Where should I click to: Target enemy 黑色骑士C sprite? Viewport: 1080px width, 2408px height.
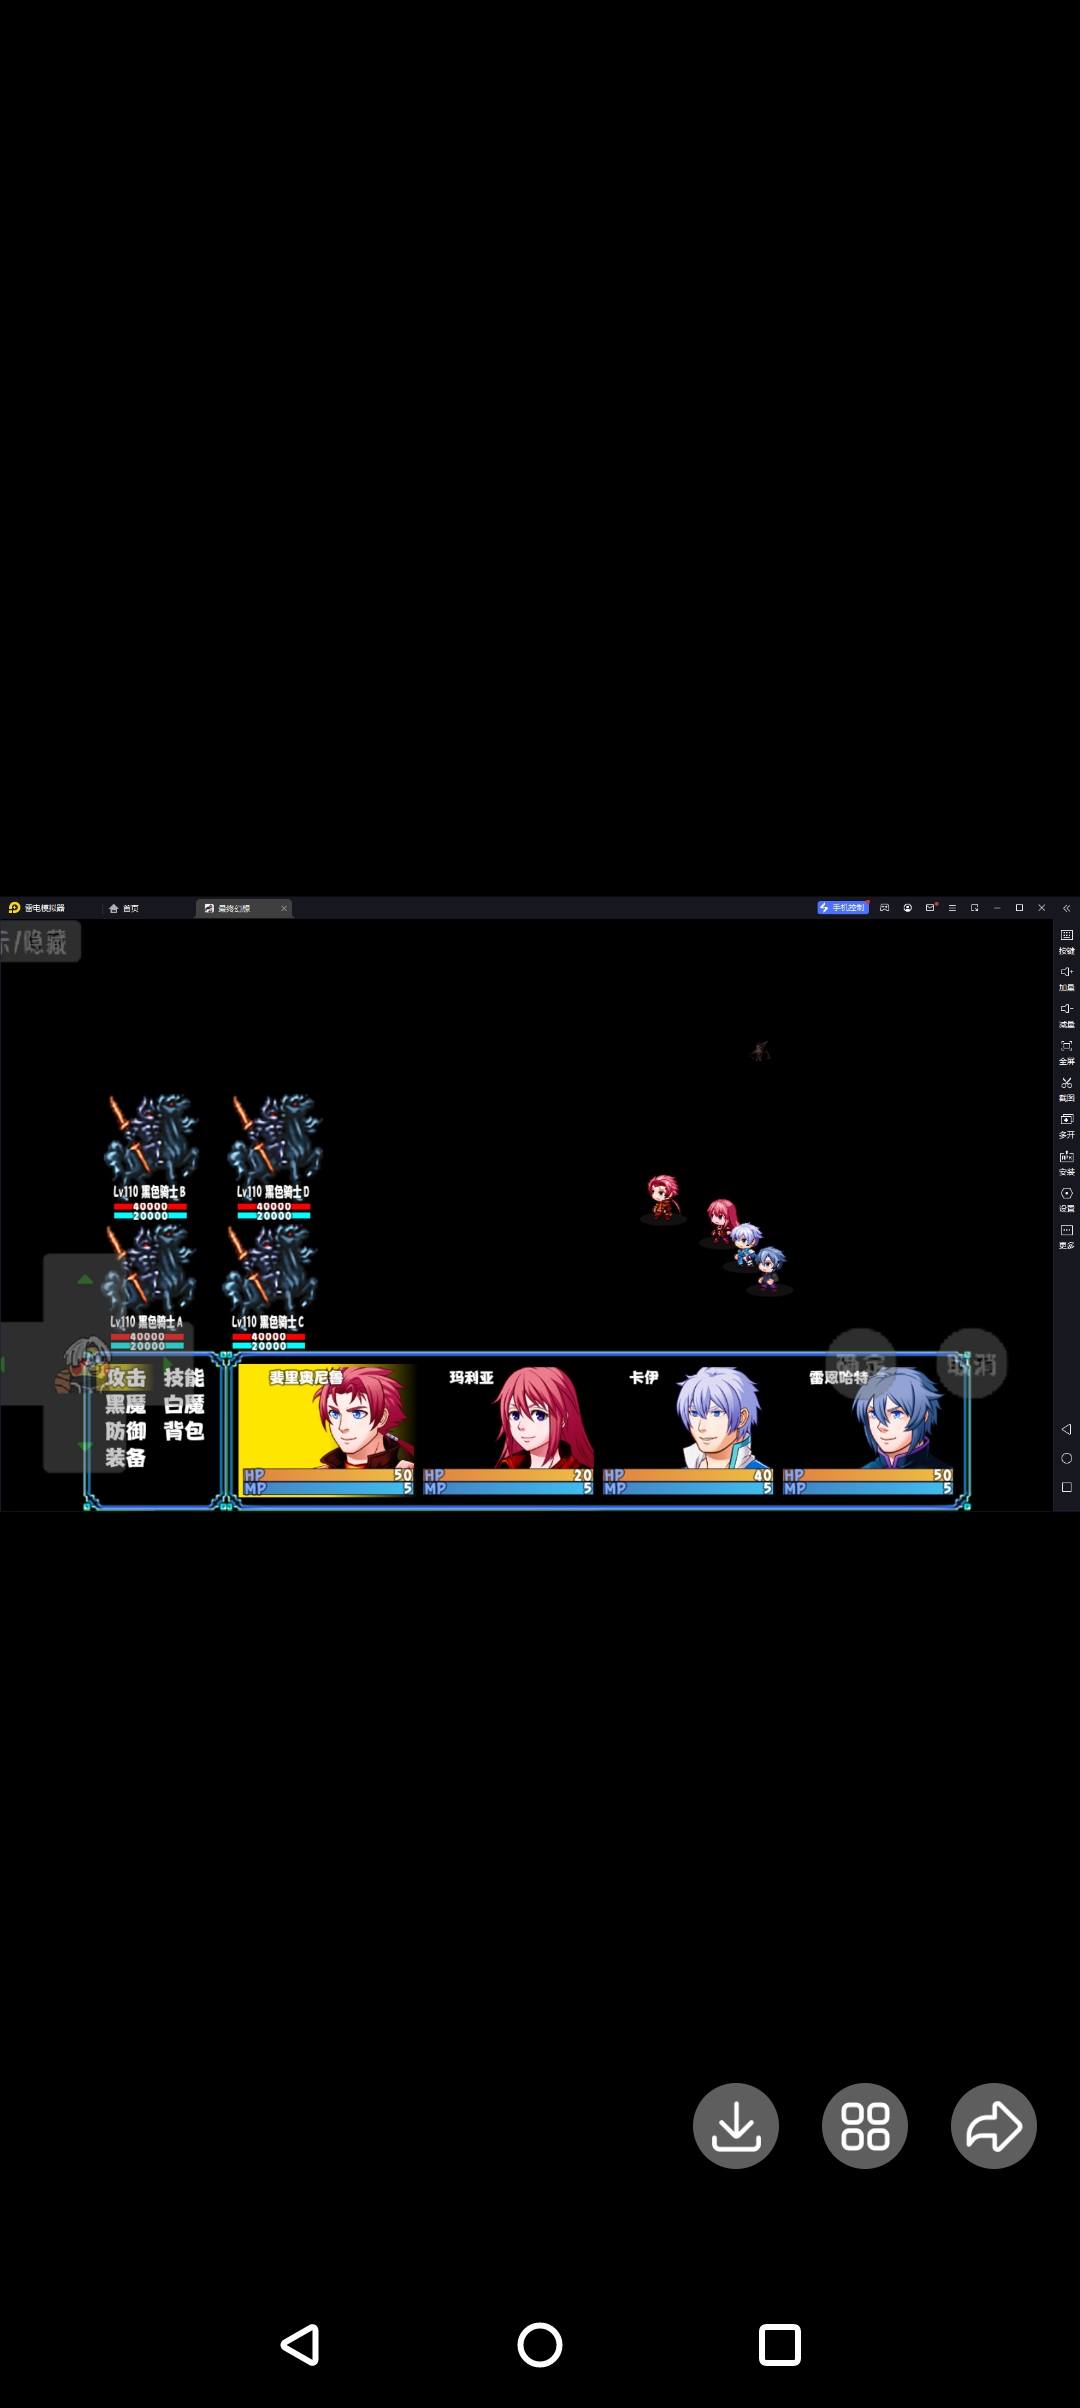point(270,1269)
